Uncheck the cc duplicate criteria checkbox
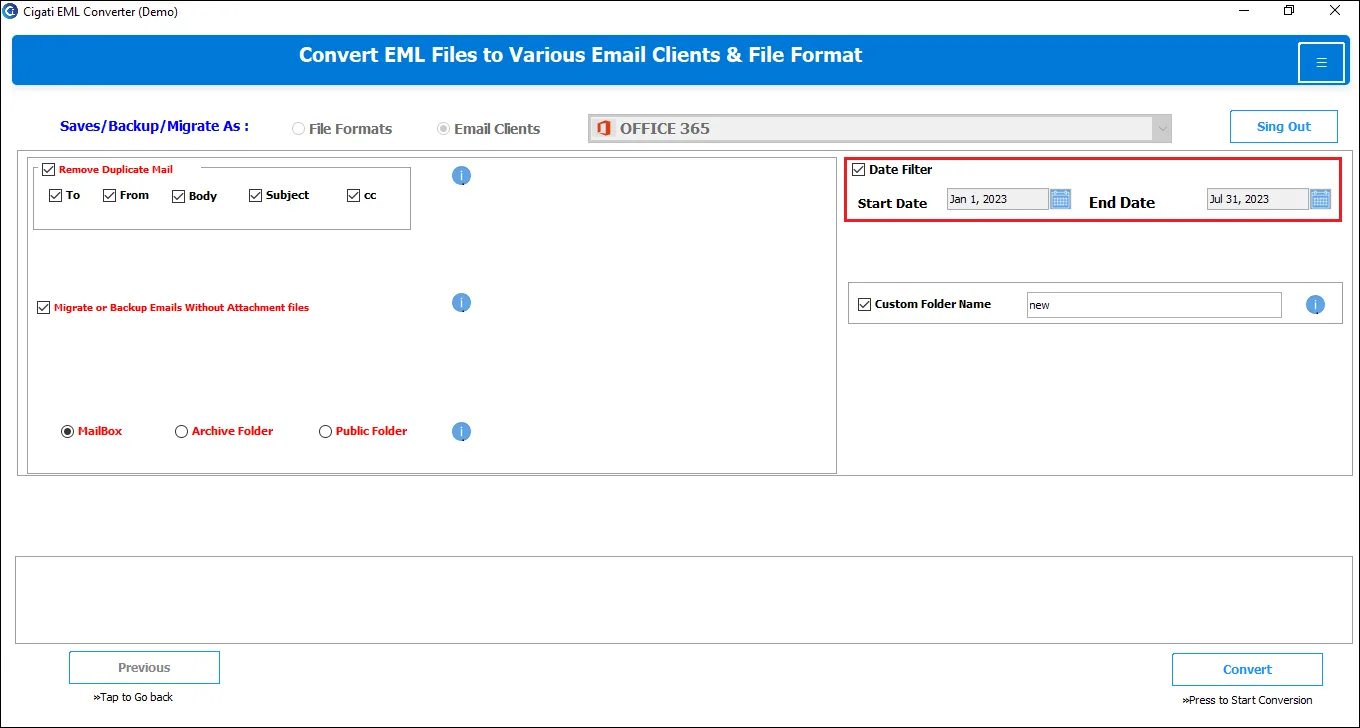The width and height of the screenshot is (1360, 728). (x=354, y=196)
